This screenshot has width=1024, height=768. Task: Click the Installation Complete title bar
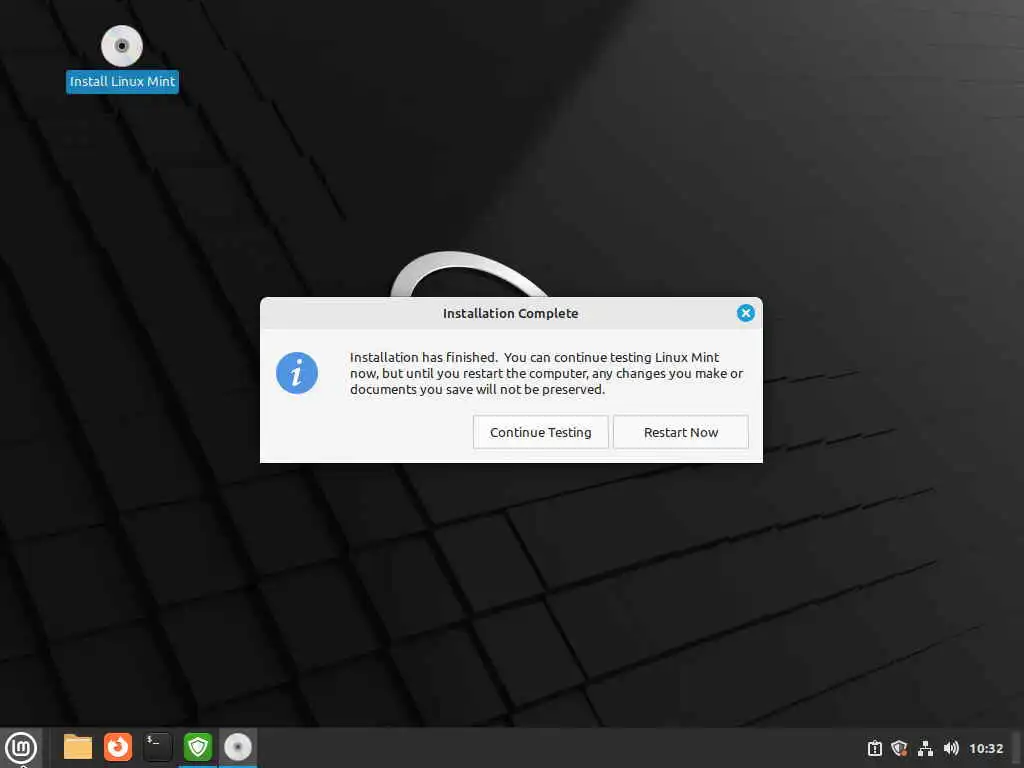511,313
